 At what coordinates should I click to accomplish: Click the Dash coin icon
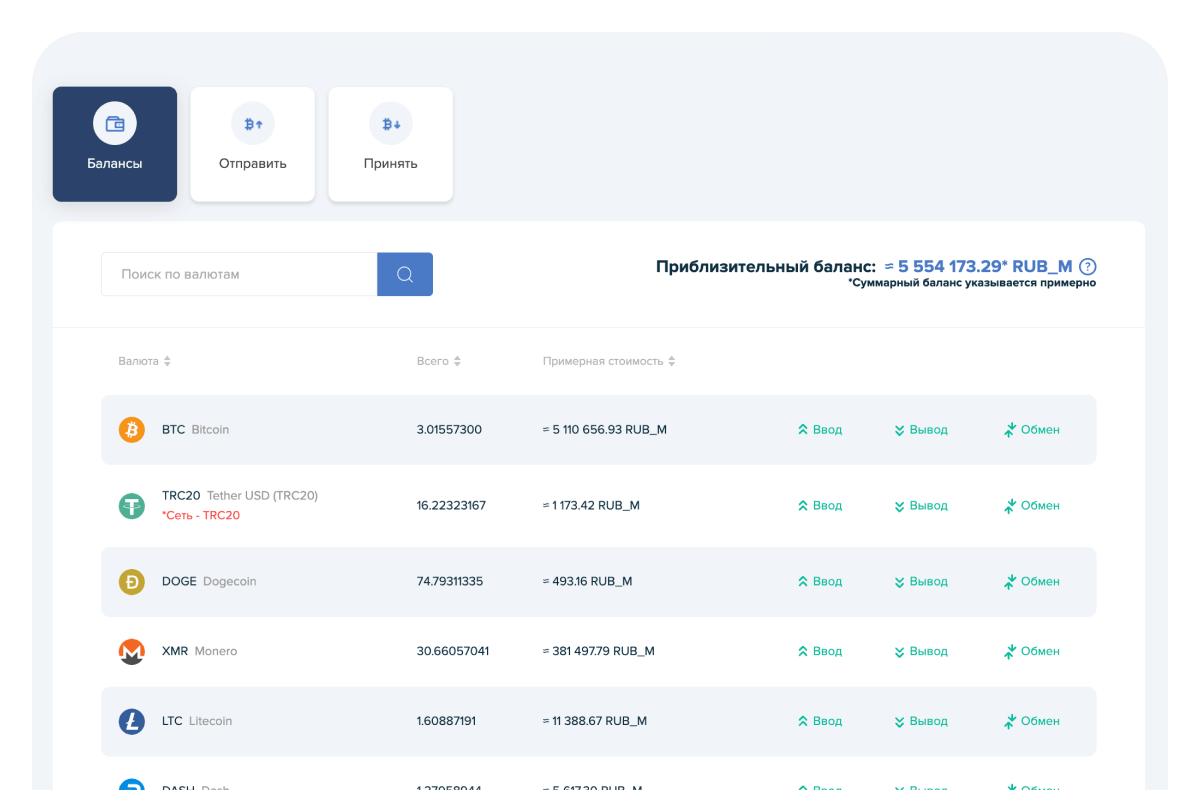[131, 786]
